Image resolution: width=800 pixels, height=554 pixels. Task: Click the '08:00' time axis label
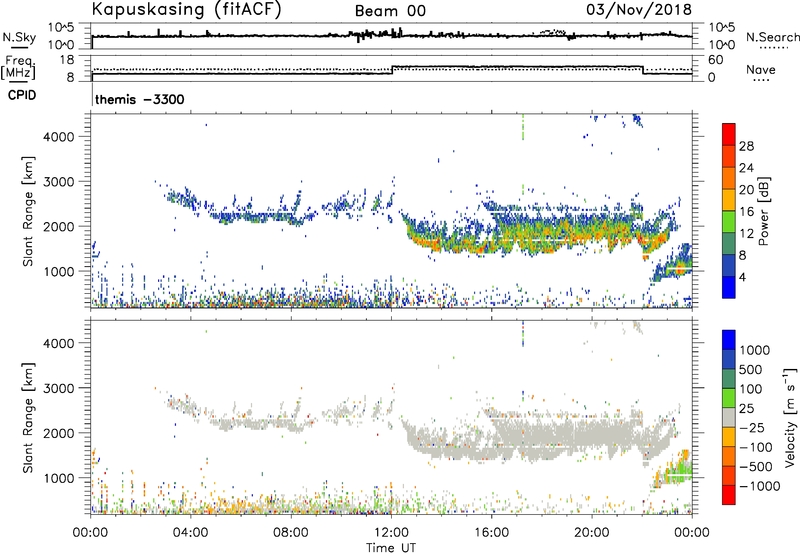[x=291, y=532]
